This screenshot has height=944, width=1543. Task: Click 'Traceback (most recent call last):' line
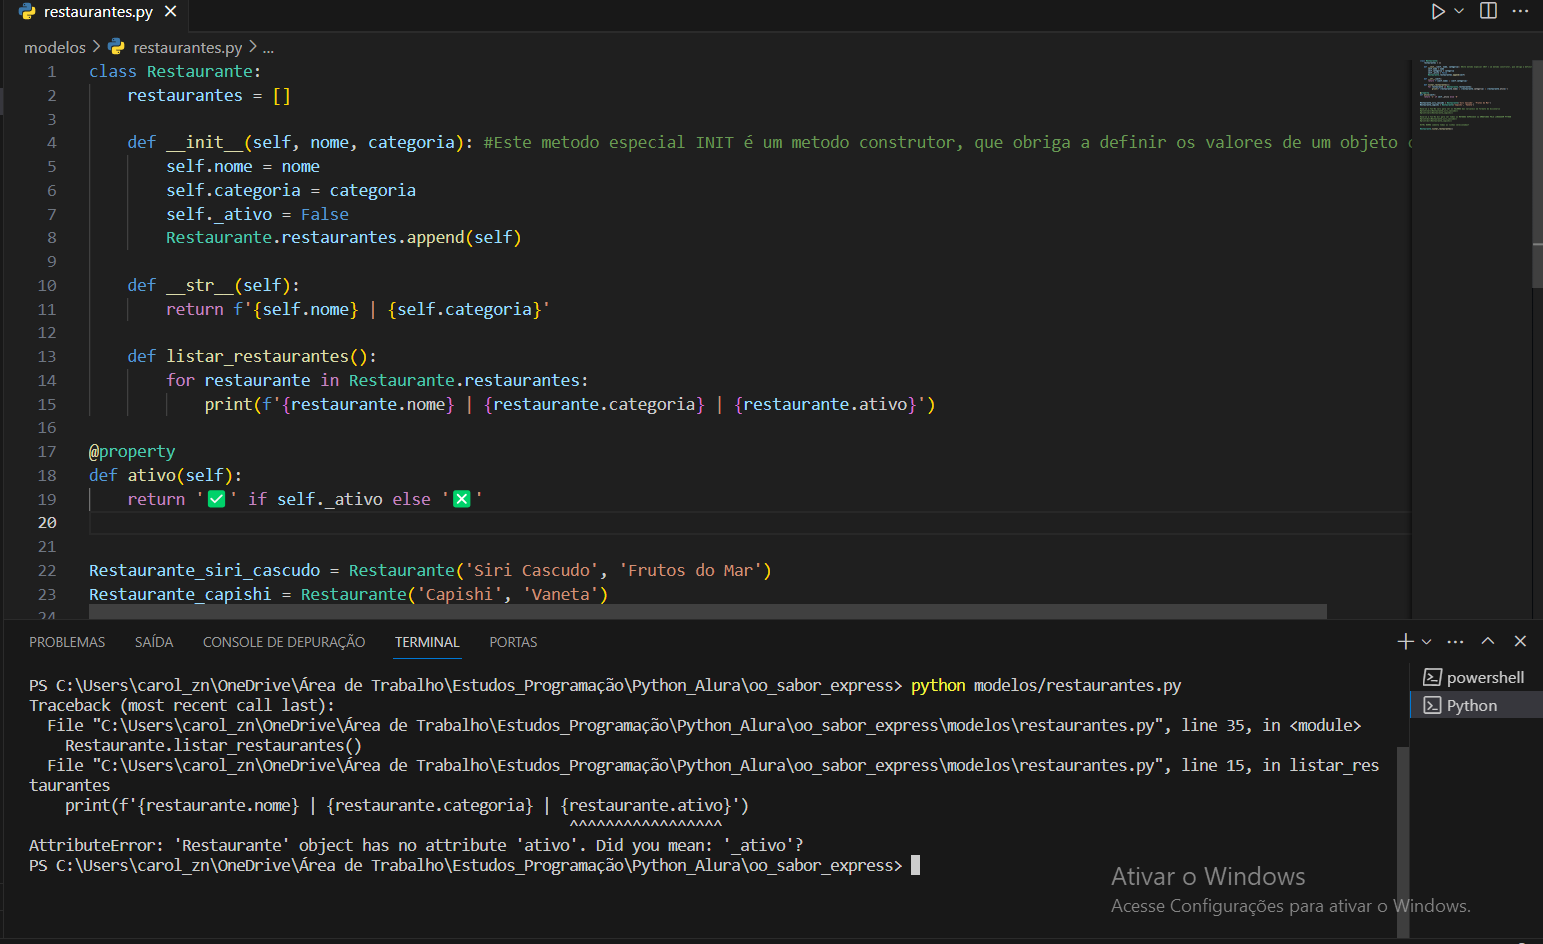click(x=182, y=705)
